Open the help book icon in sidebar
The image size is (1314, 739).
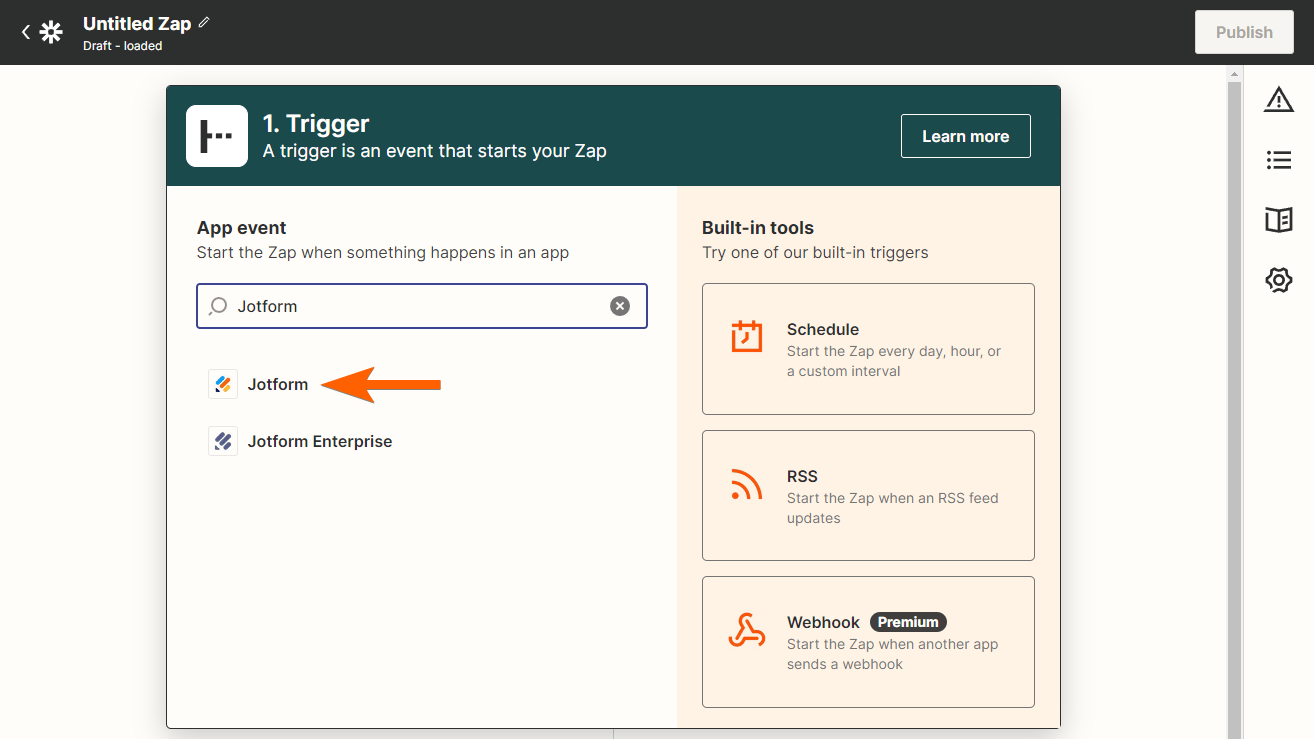coord(1279,220)
